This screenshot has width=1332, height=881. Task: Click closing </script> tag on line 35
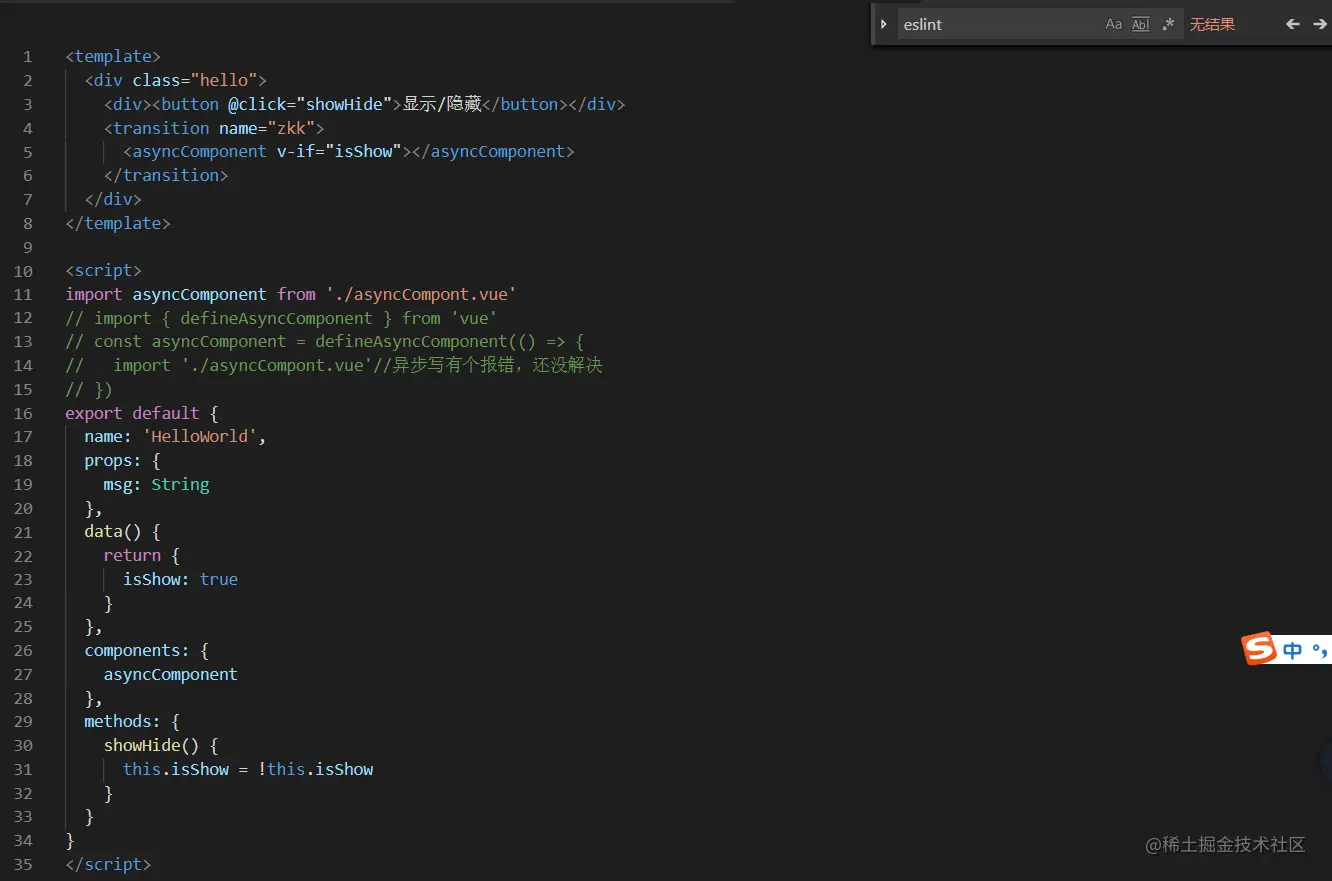coord(109,864)
